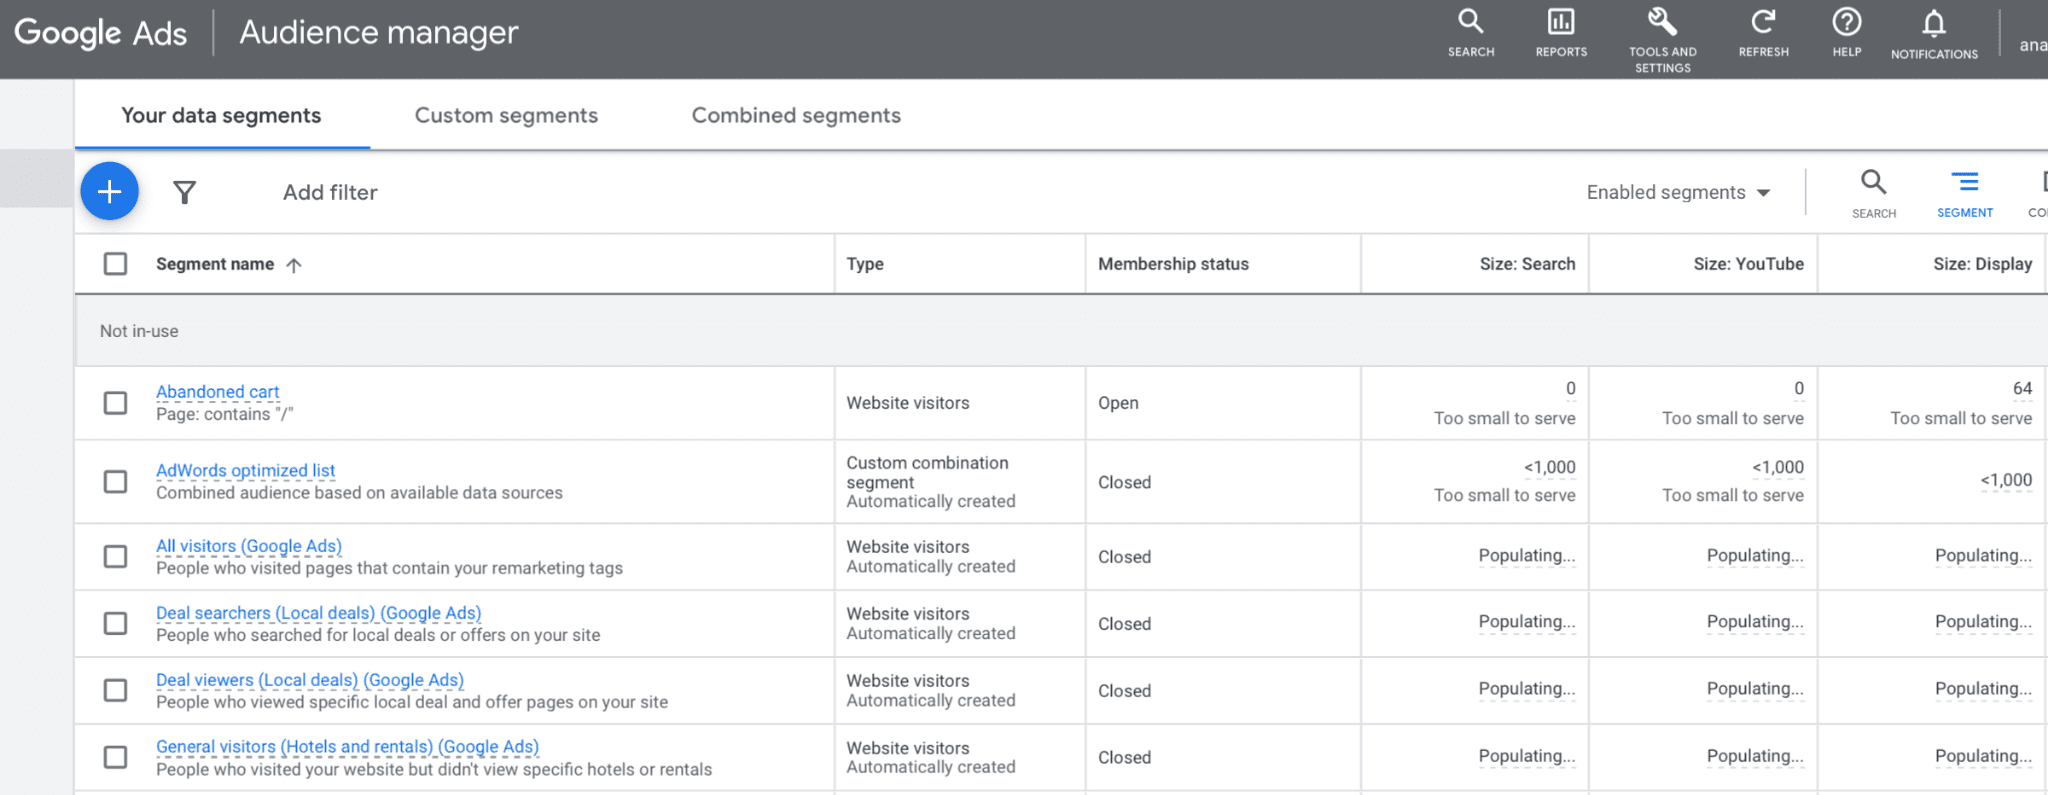This screenshot has height=795, width=2048.
Task: Open Tools and Settings wrench
Action: coord(1662,40)
